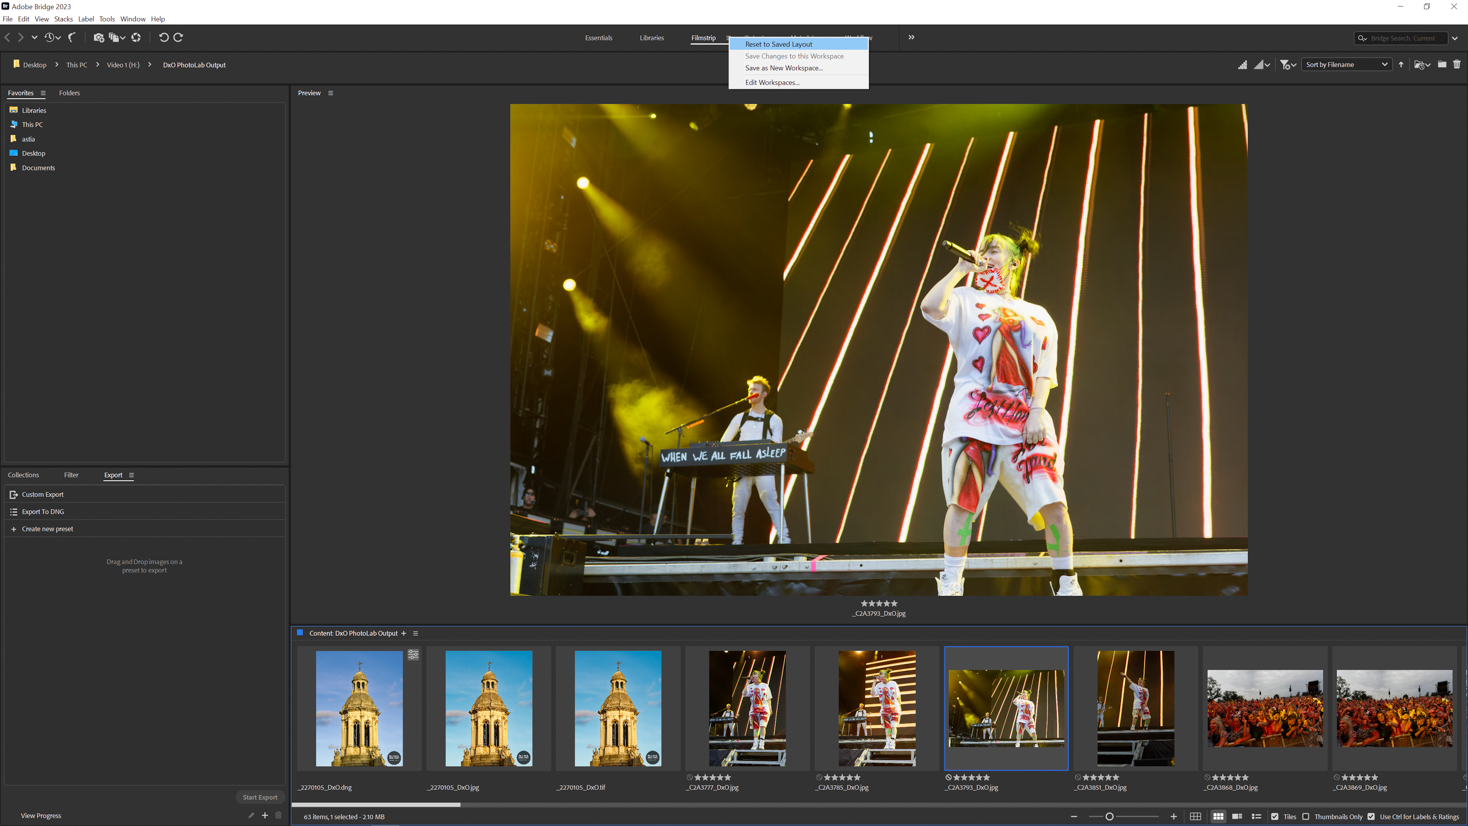
Task: Open the Folders panel tab
Action: pyautogui.click(x=69, y=93)
